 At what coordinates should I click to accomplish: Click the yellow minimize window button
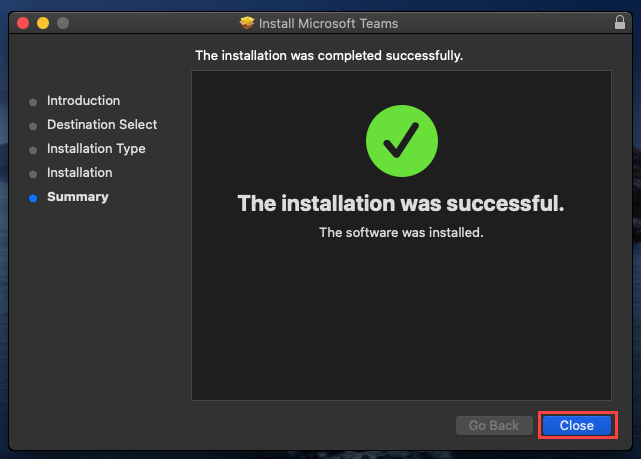(43, 23)
